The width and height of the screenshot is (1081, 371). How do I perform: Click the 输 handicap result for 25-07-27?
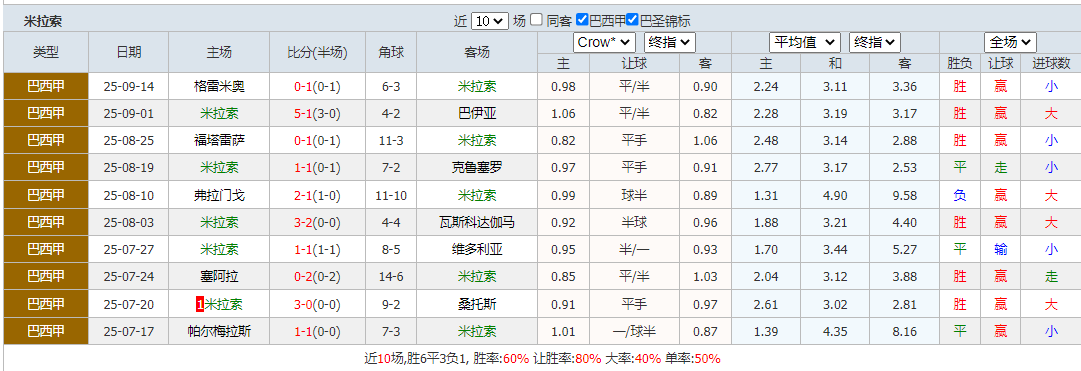[x=1001, y=250]
